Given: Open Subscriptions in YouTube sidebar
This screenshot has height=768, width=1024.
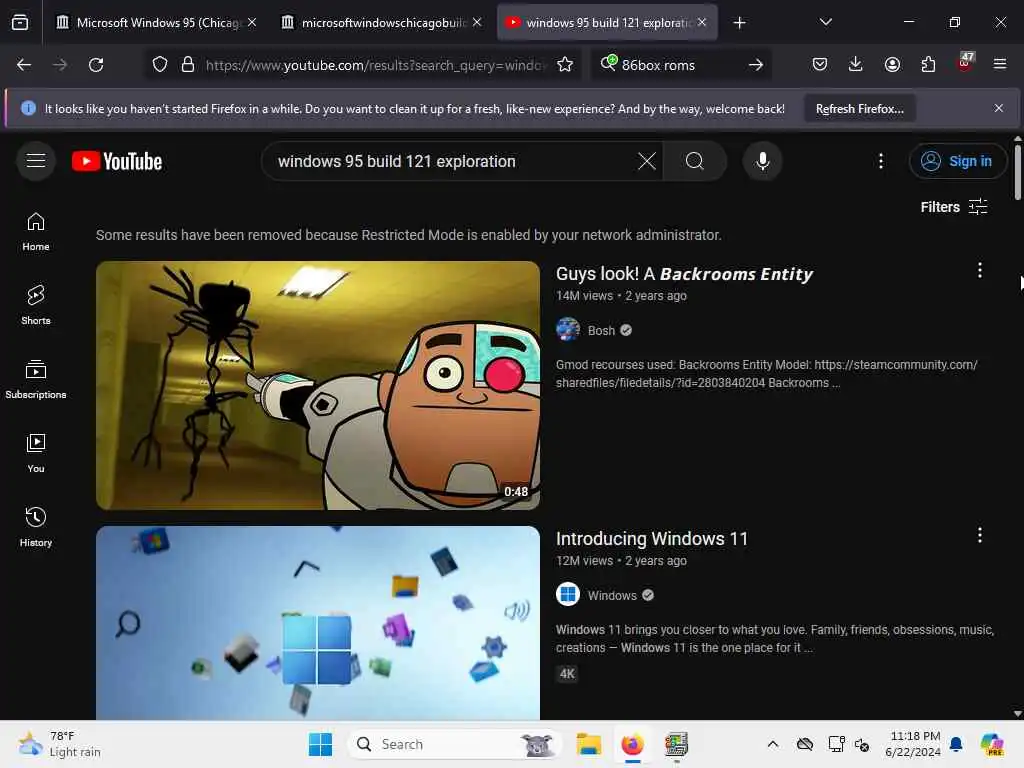Looking at the screenshot, I should pos(36,379).
